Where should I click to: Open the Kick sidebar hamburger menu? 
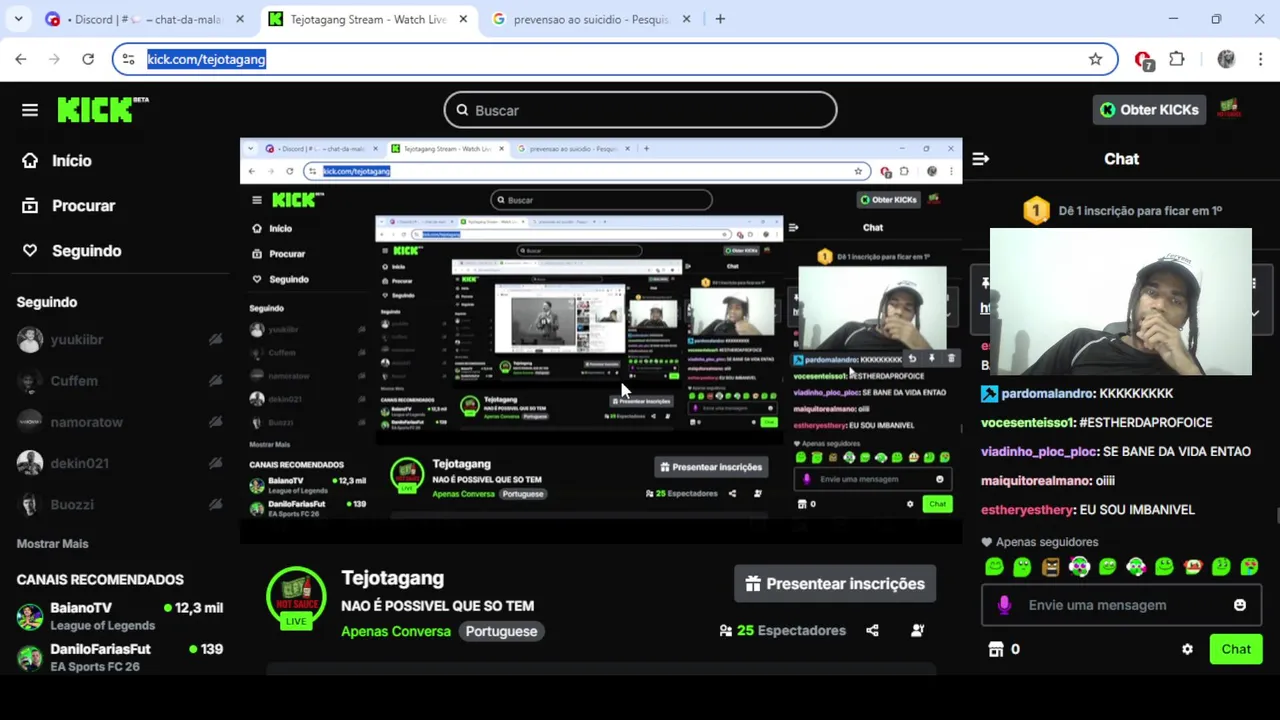pyautogui.click(x=29, y=110)
